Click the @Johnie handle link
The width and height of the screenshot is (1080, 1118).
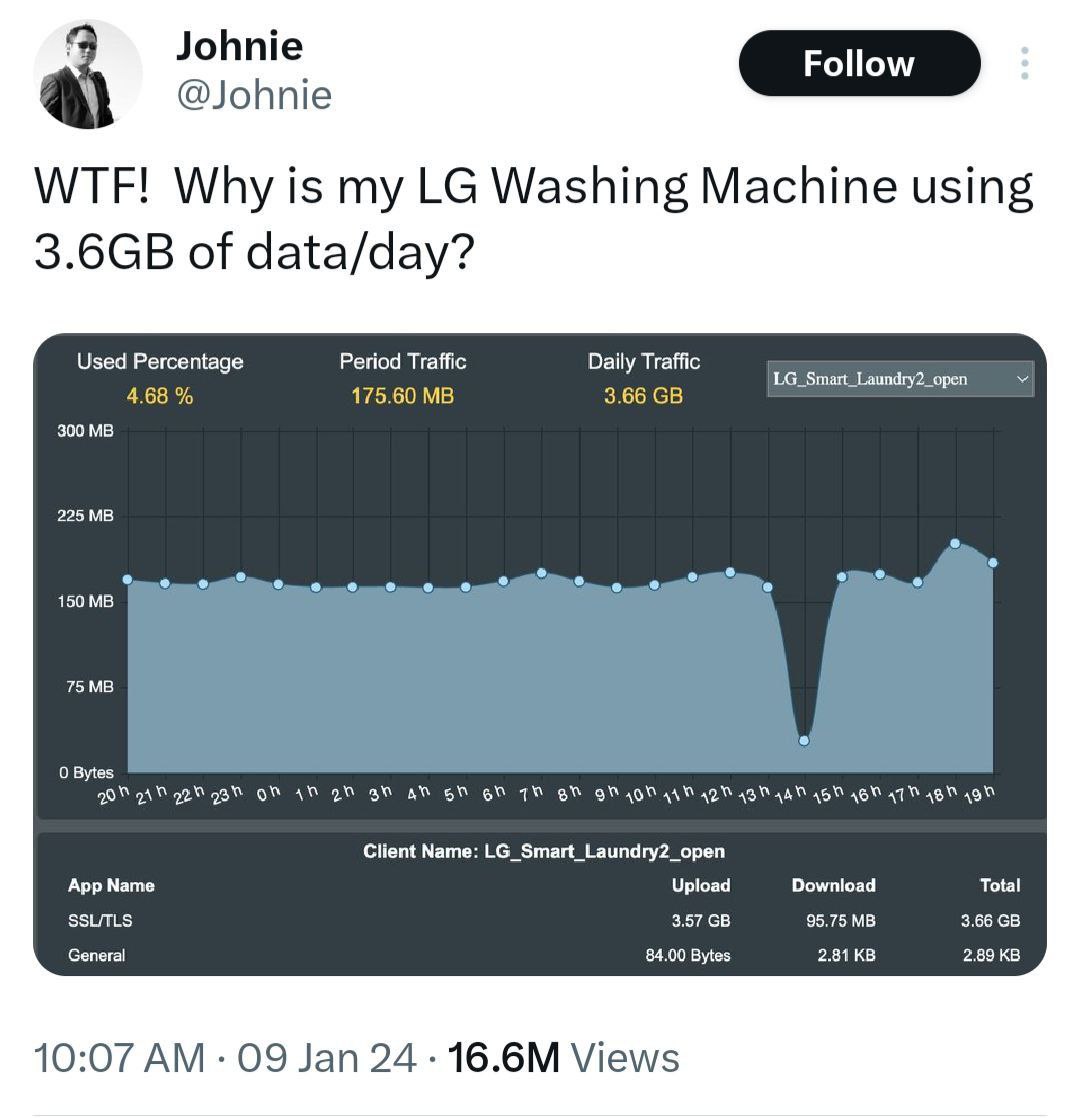(253, 95)
